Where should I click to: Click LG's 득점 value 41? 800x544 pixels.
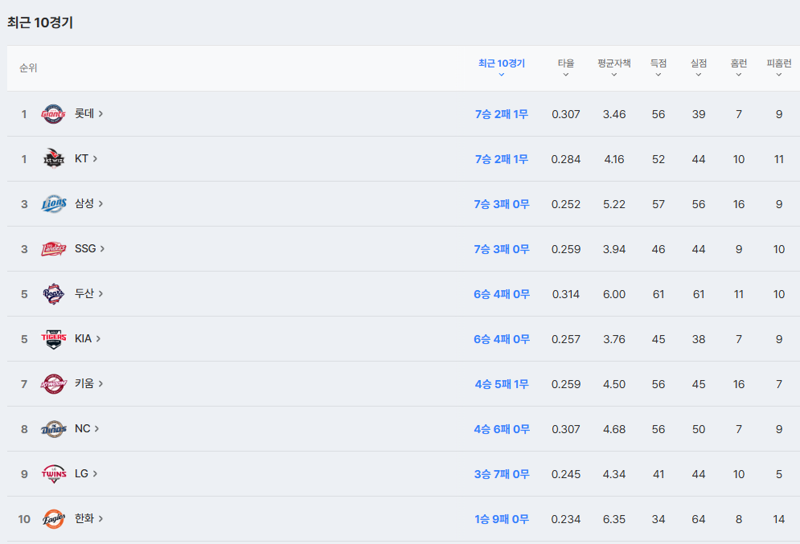click(x=658, y=474)
